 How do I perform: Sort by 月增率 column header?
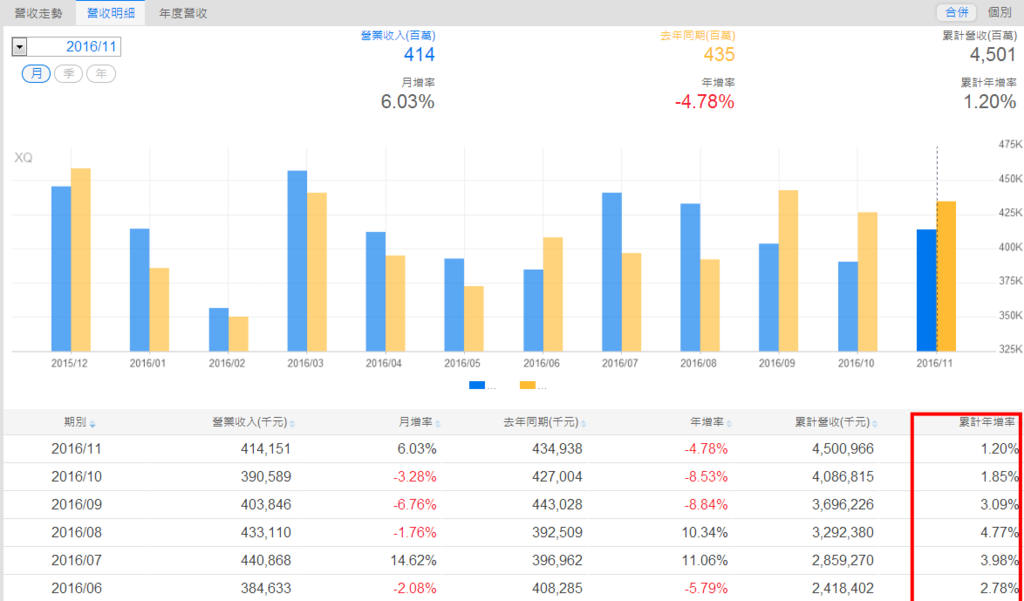click(x=420, y=423)
